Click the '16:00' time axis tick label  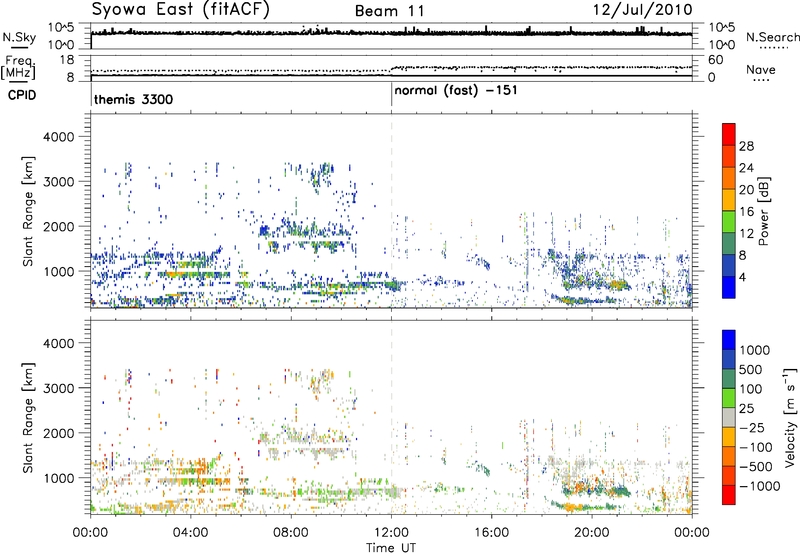click(491, 533)
